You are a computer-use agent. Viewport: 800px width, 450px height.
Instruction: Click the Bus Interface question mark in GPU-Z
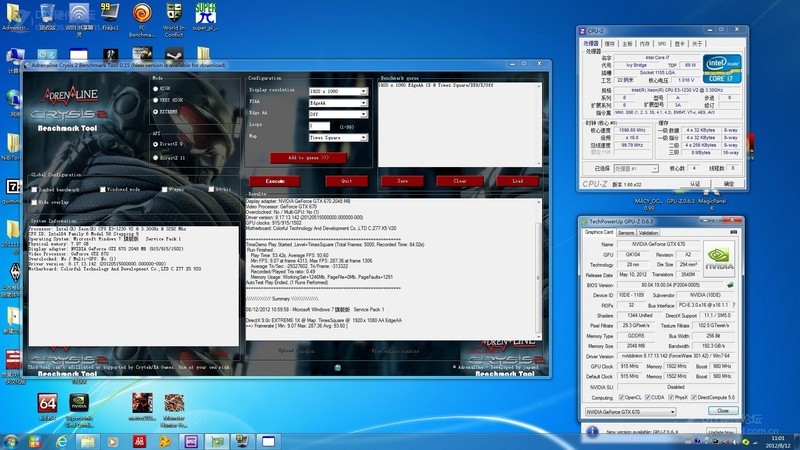[734, 305]
